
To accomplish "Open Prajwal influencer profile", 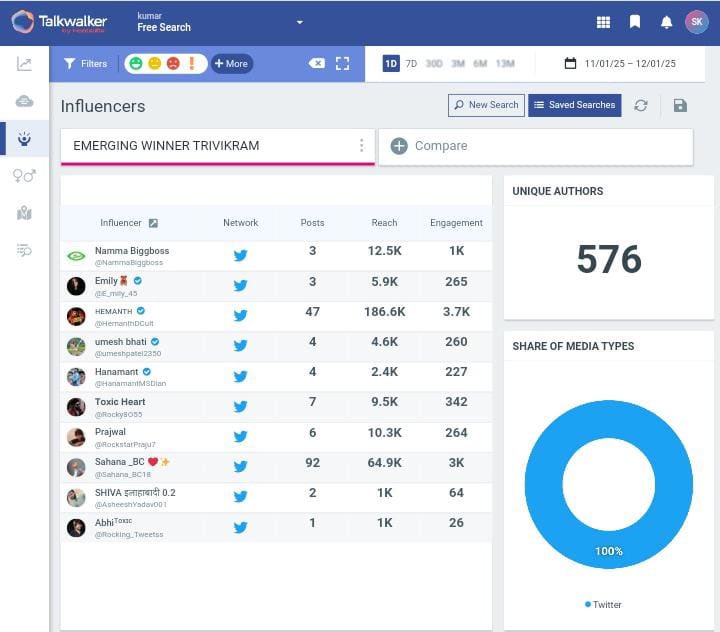I will point(110,432).
